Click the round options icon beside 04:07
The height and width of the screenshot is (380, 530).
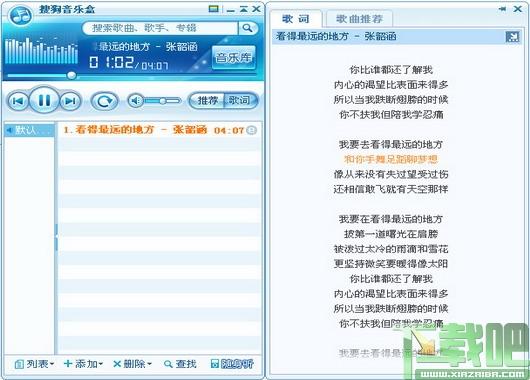point(251,130)
